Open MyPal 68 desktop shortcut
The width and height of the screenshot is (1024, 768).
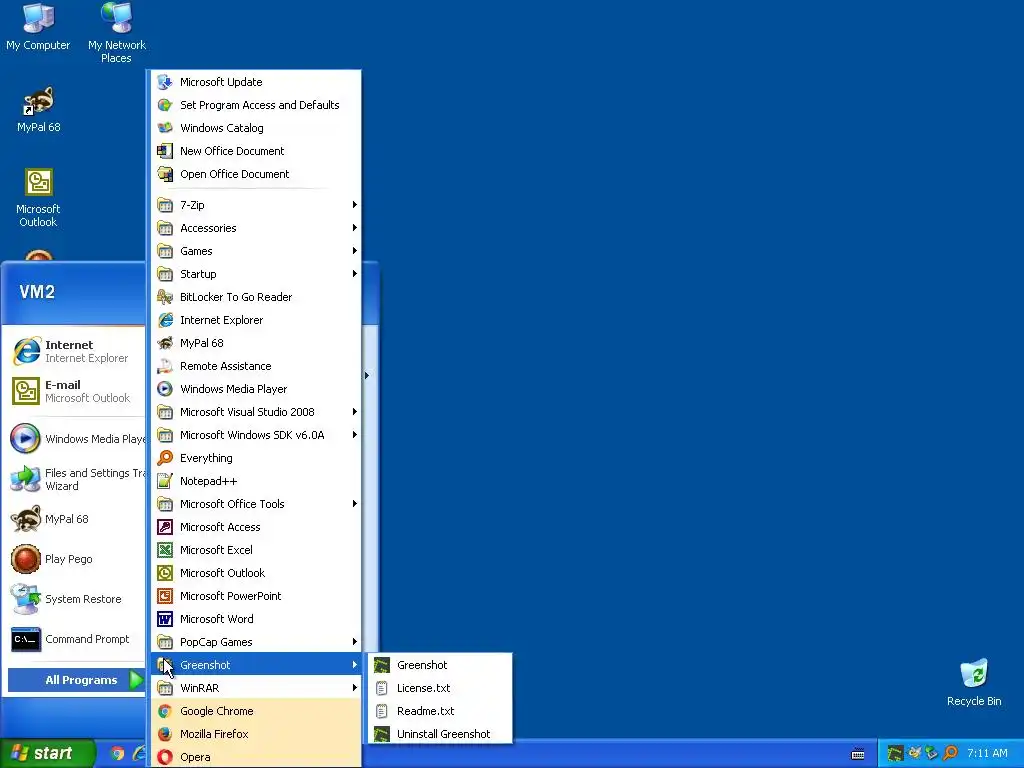(x=39, y=110)
